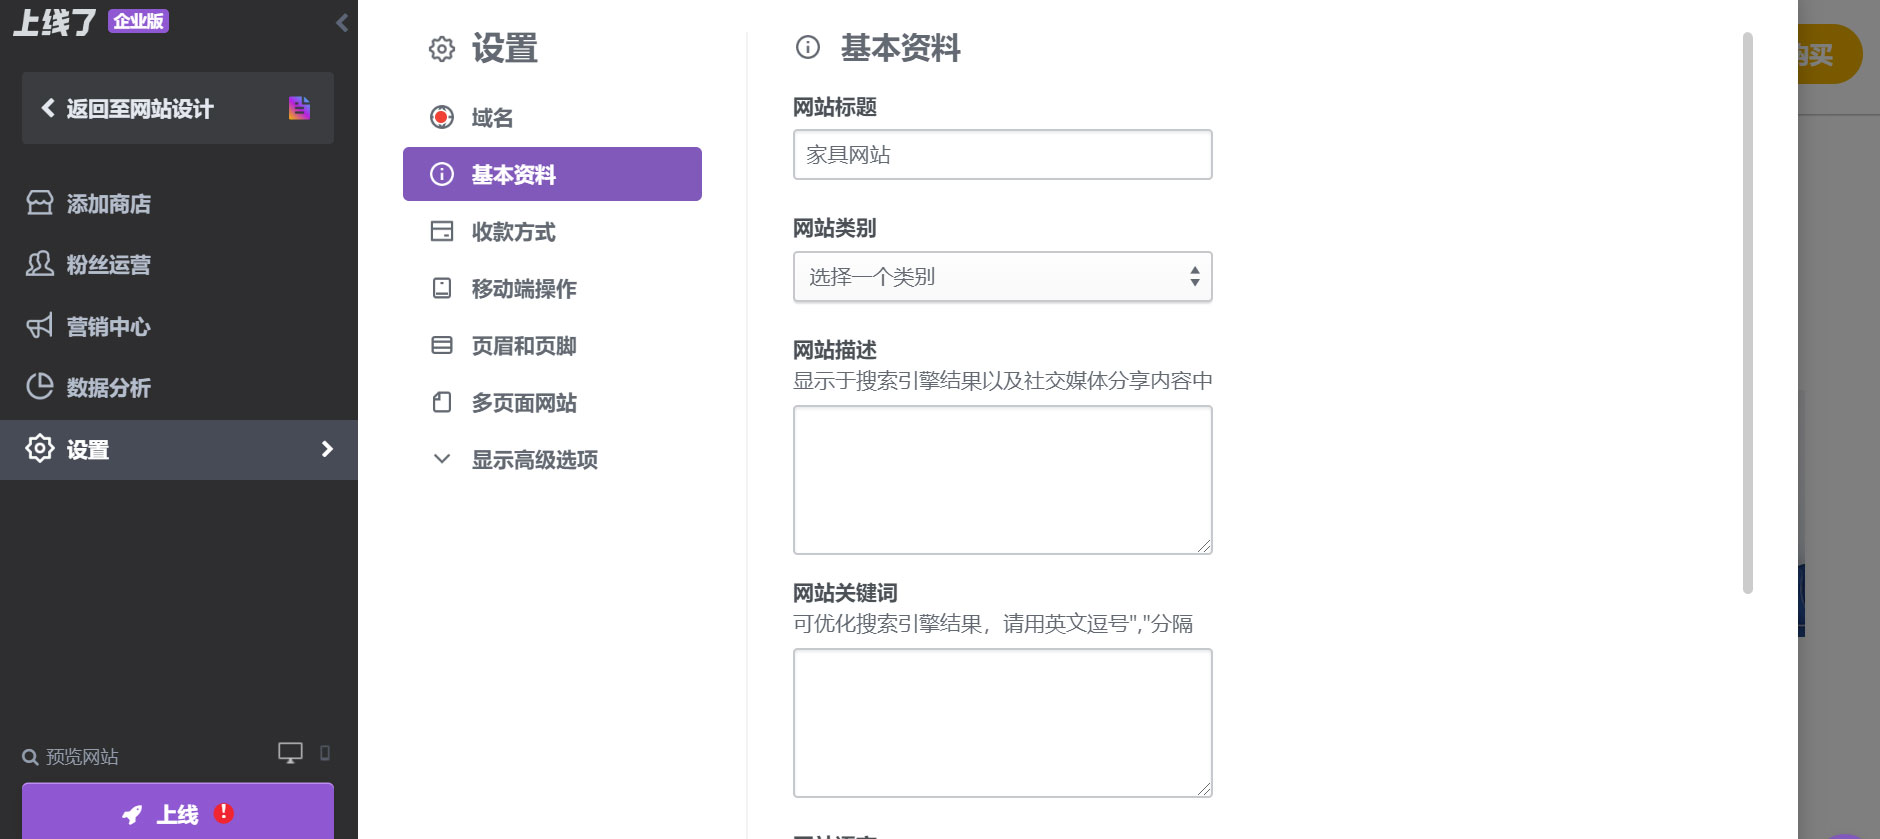Switch to desktop preview monitor icon
This screenshot has height=839, width=1880.
[290, 753]
